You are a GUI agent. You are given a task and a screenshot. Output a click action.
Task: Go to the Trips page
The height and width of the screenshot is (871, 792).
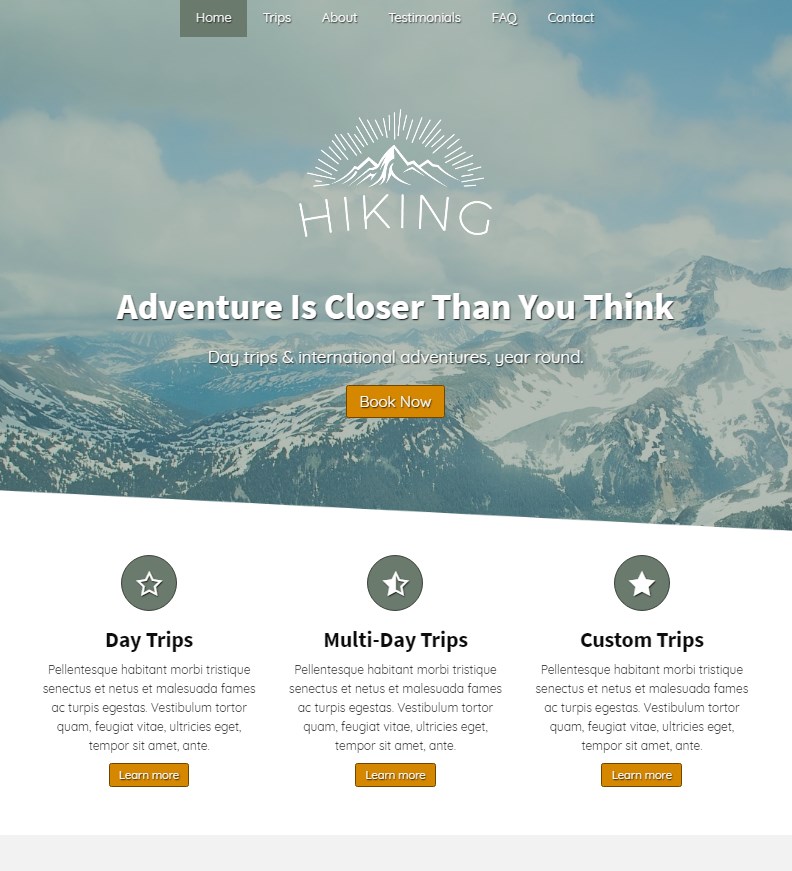pyautogui.click(x=277, y=18)
